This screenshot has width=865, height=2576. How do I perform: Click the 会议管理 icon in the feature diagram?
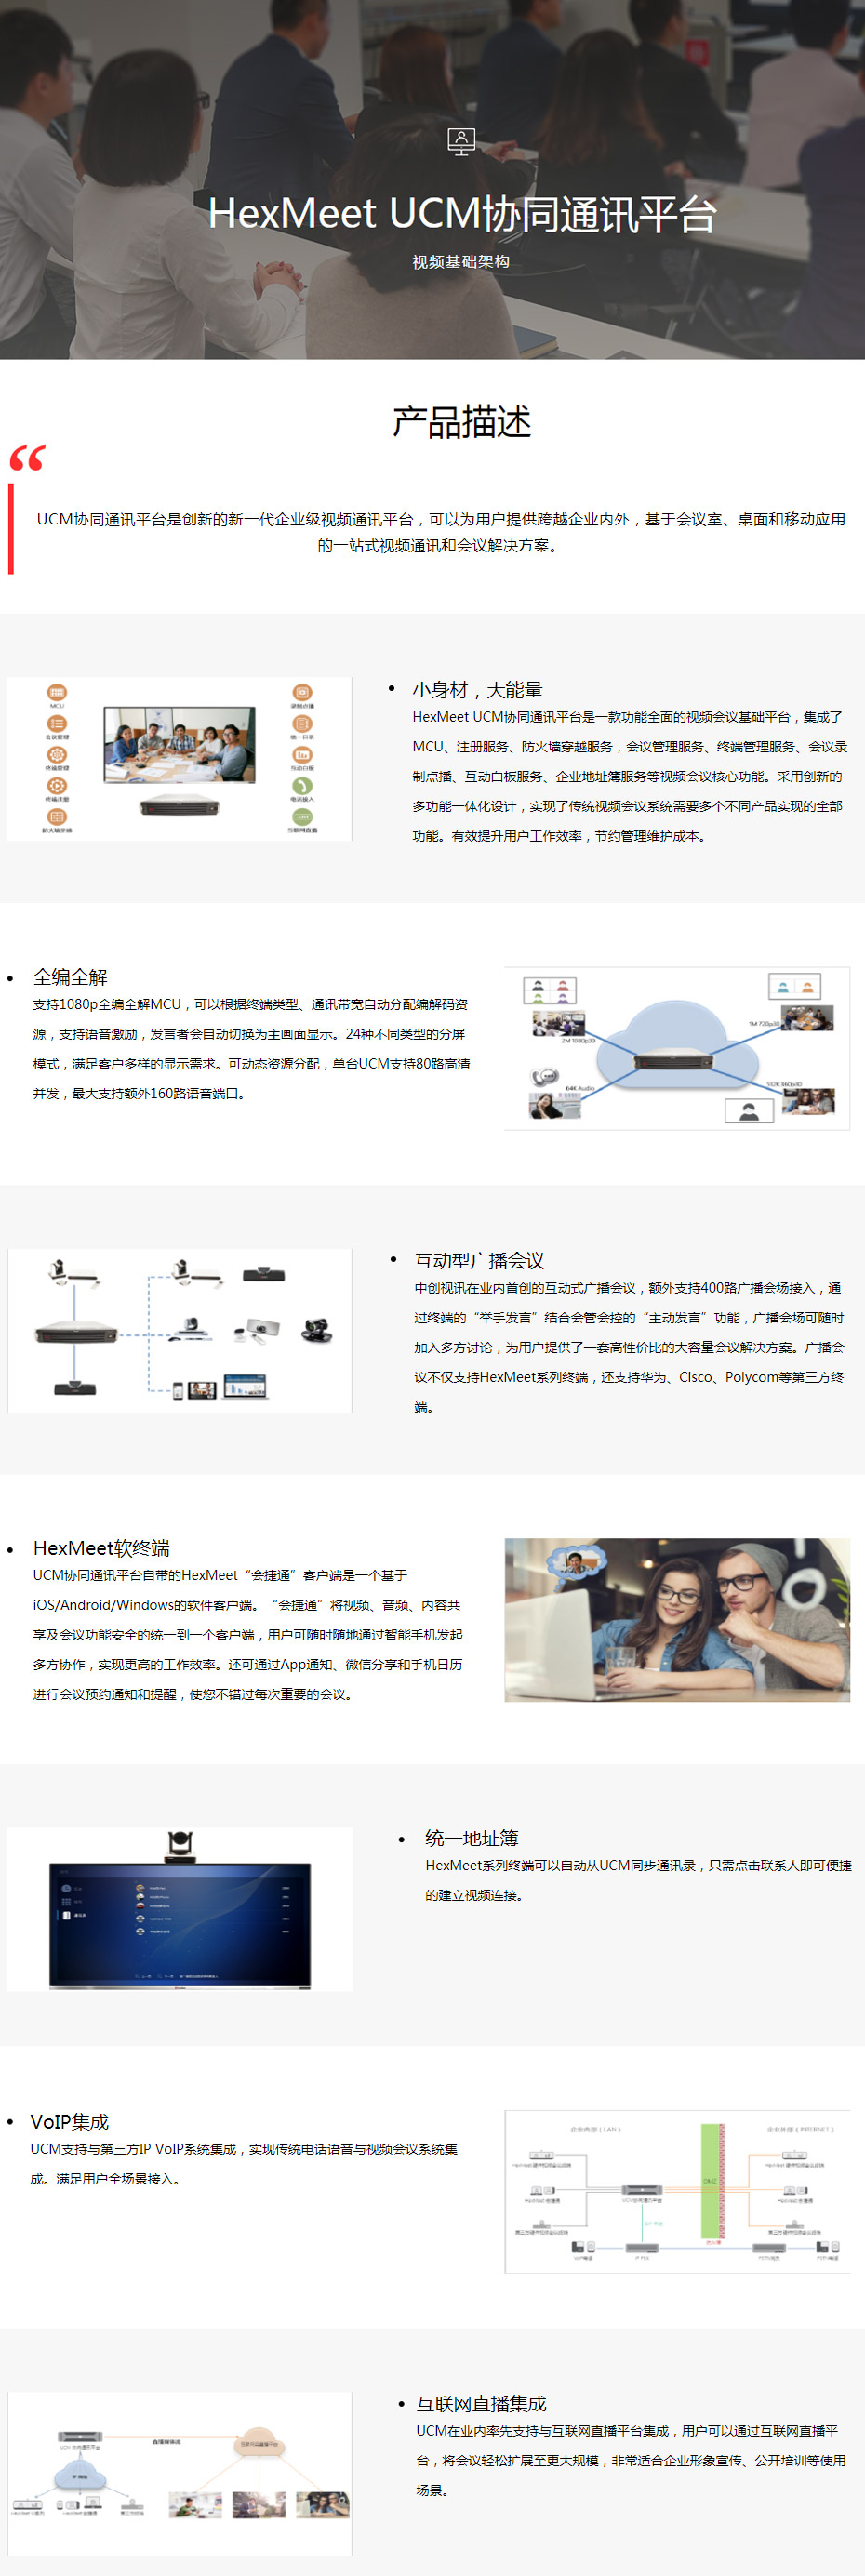click(57, 723)
